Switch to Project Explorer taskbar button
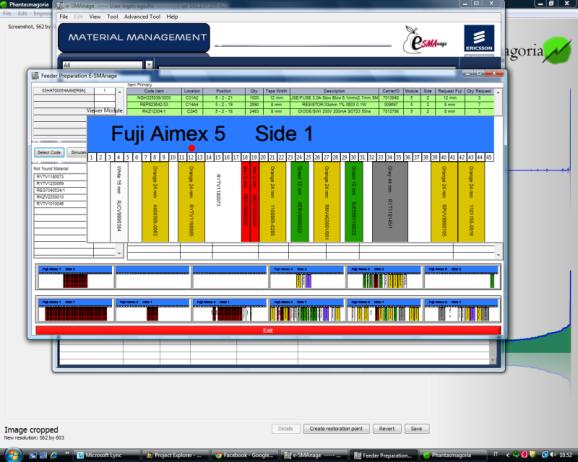Image resolution: width=578 pixels, height=462 pixels. pyautogui.click(x=176, y=455)
